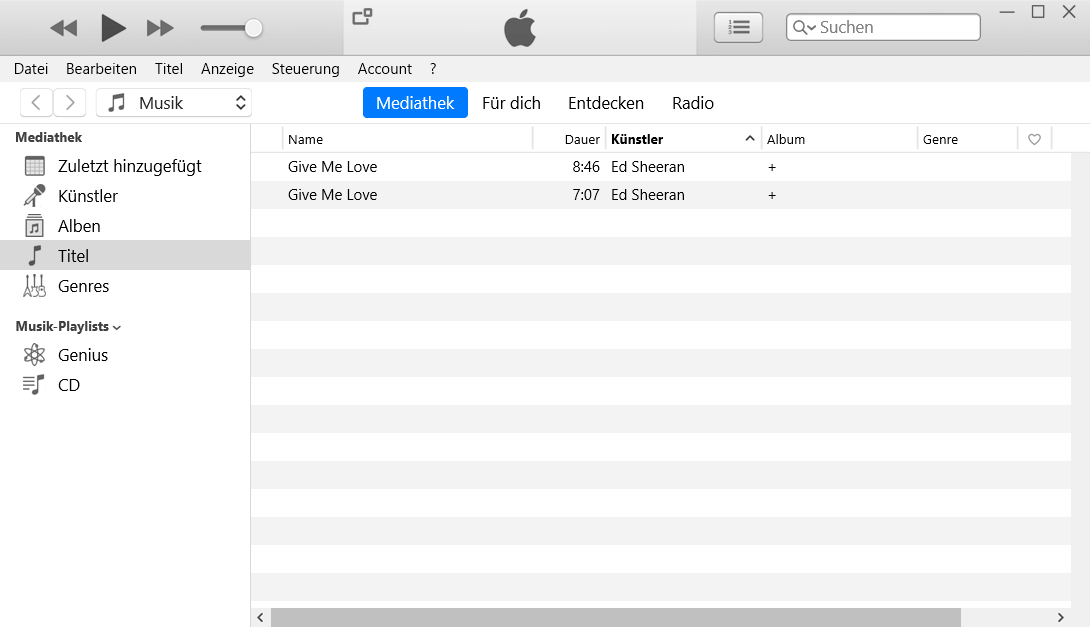Open the Account menu
This screenshot has height=627, width=1090.
click(384, 69)
